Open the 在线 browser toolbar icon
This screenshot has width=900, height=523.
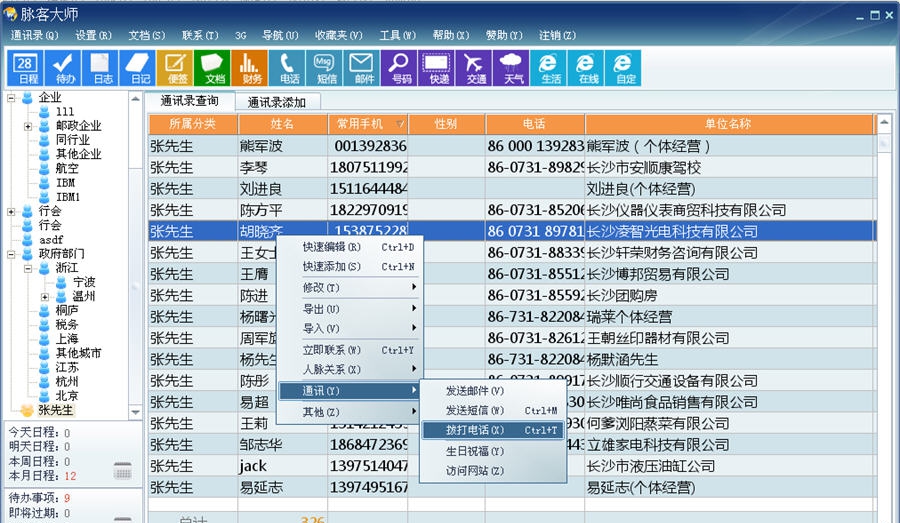point(585,68)
